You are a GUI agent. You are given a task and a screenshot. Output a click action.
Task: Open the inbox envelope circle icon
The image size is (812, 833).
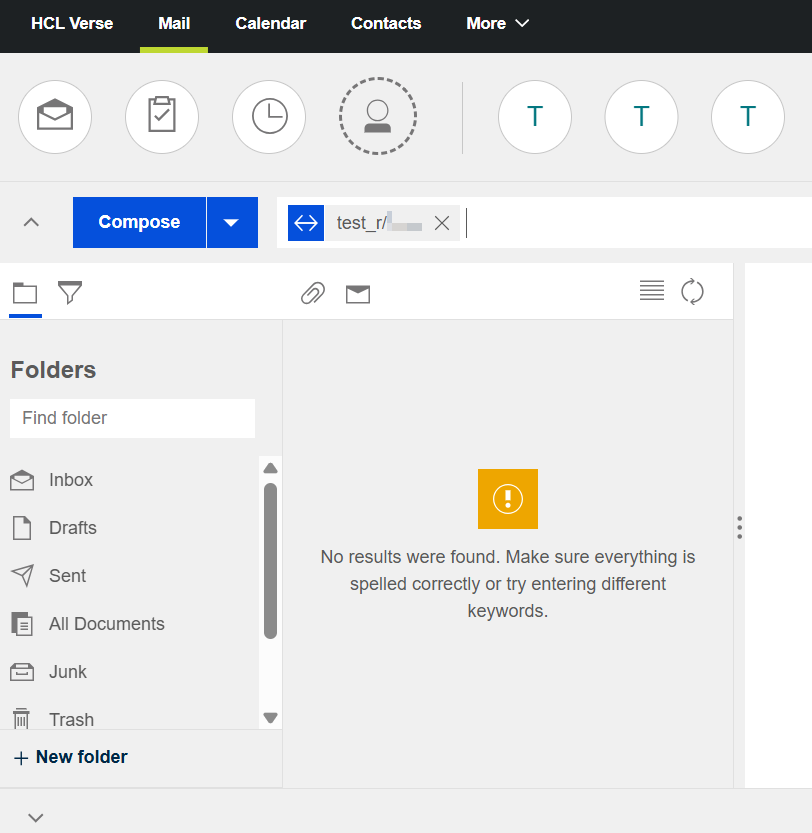pos(55,117)
